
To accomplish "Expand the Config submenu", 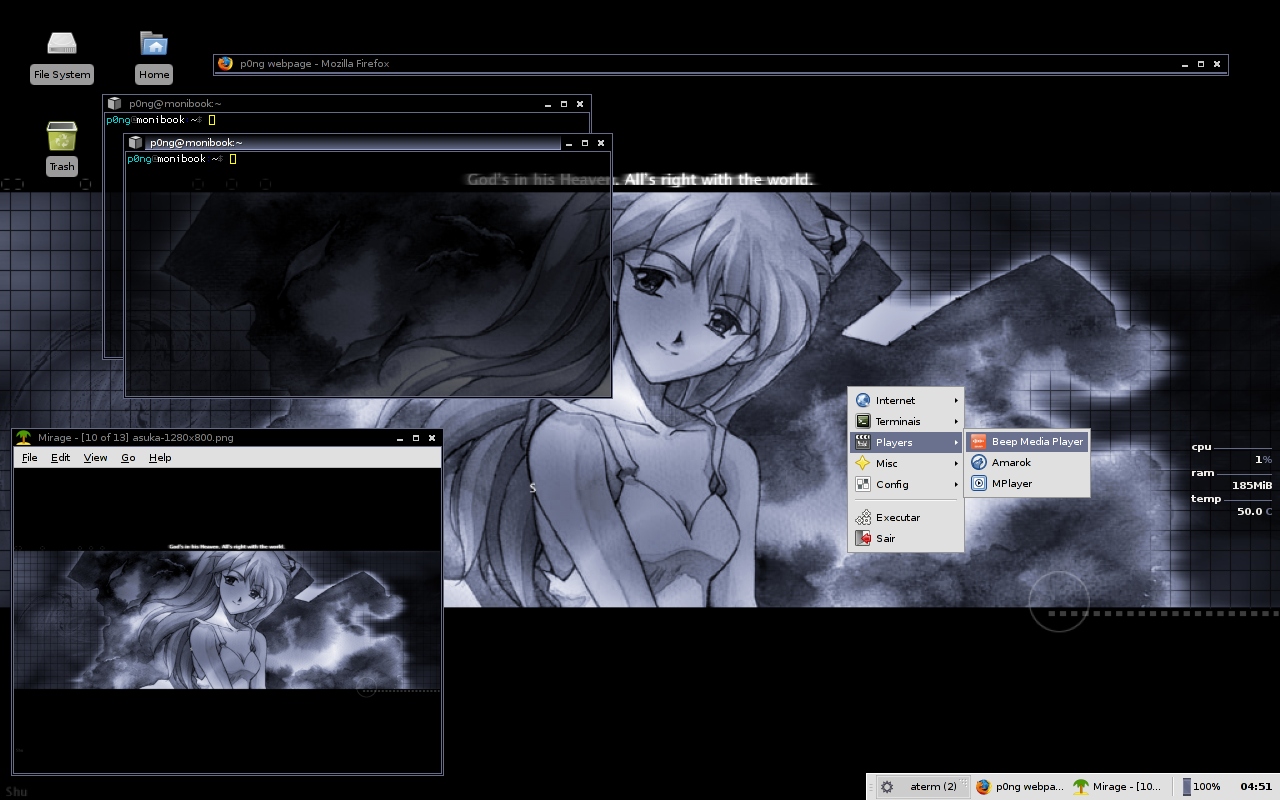I will click(906, 484).
